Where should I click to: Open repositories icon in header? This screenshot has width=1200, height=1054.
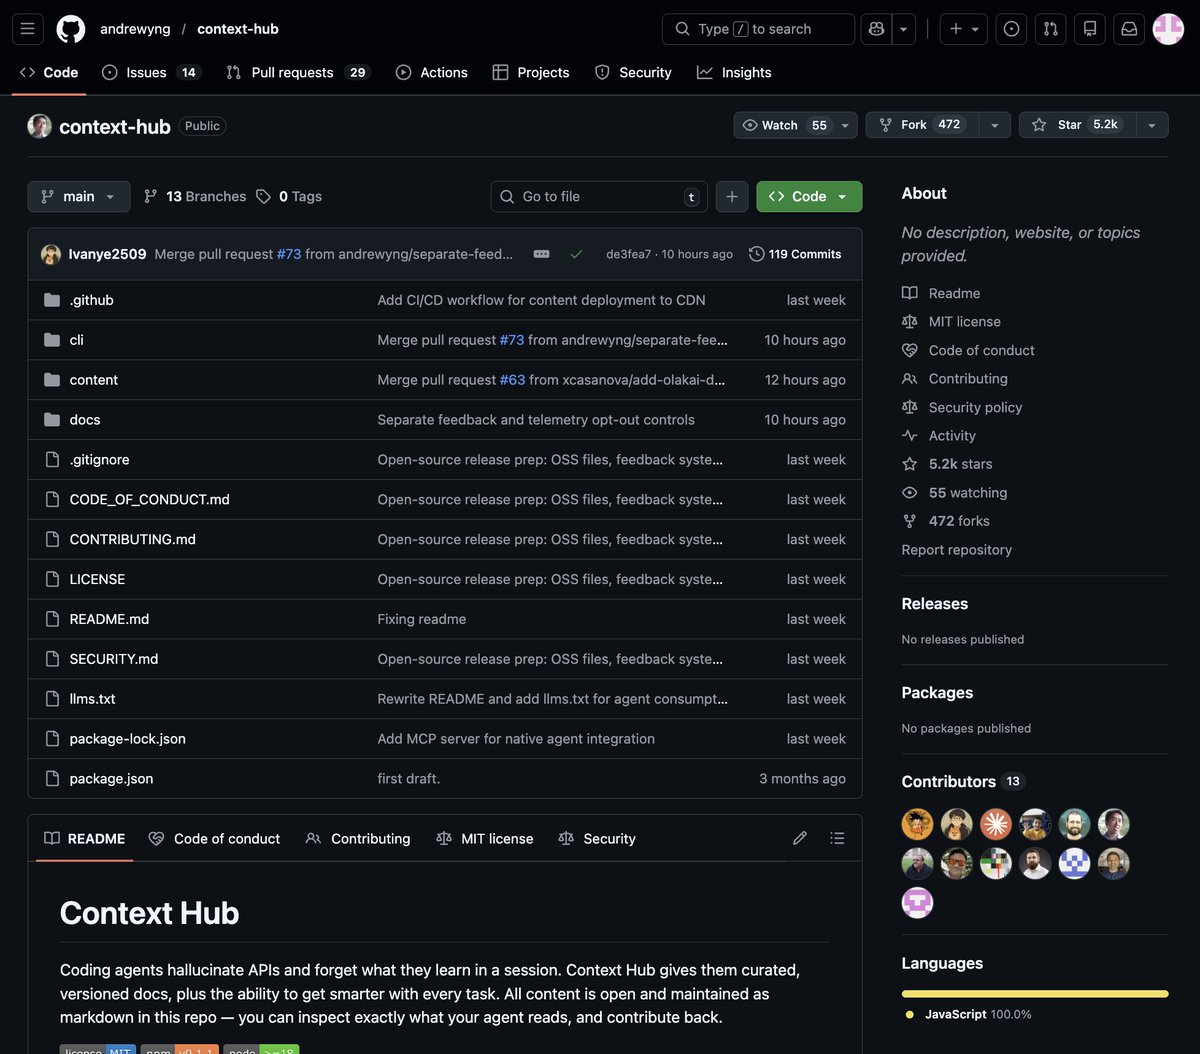[1090, 29]
